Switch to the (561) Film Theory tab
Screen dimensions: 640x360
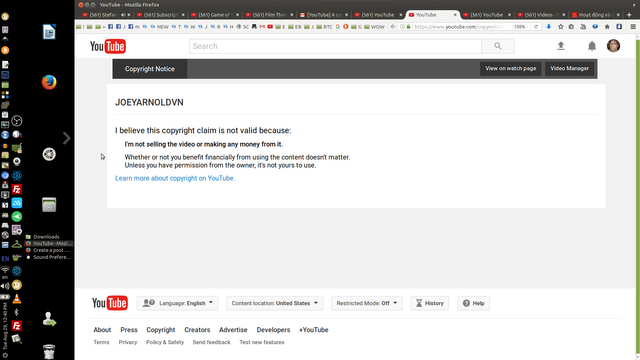click(x=269, y=15)
